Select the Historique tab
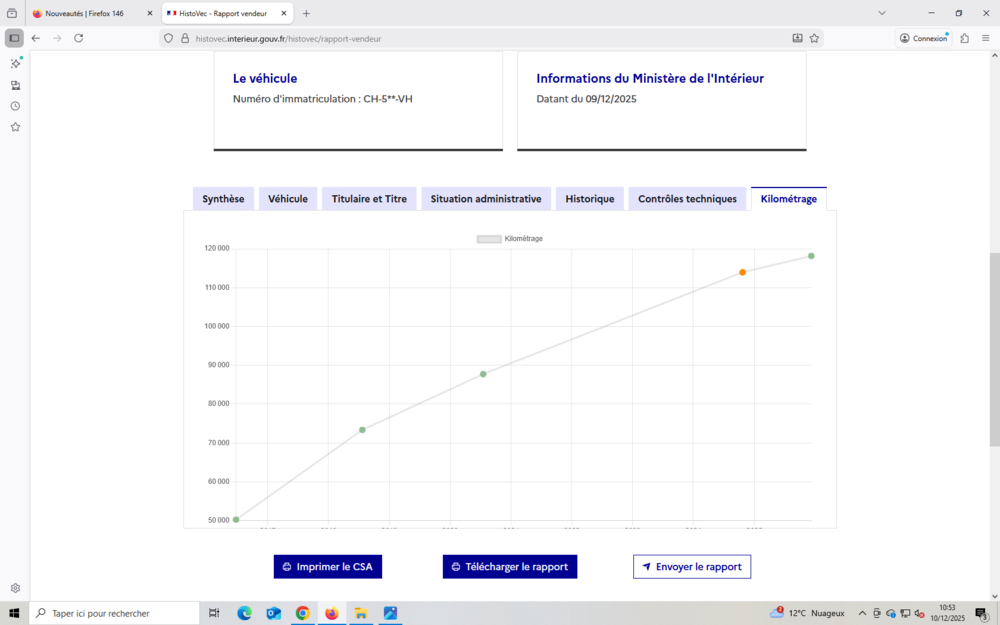Image resolution: width=1000 pixels, height=625 pixels. tap(589, 199)
